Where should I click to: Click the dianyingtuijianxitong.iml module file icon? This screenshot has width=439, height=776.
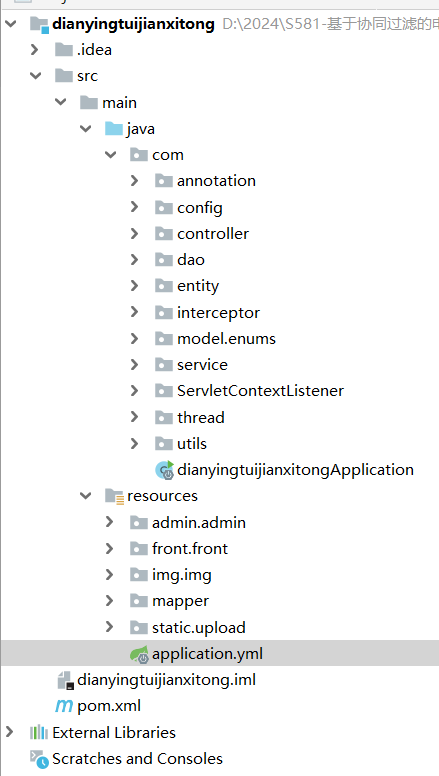(x=65, y=680)
